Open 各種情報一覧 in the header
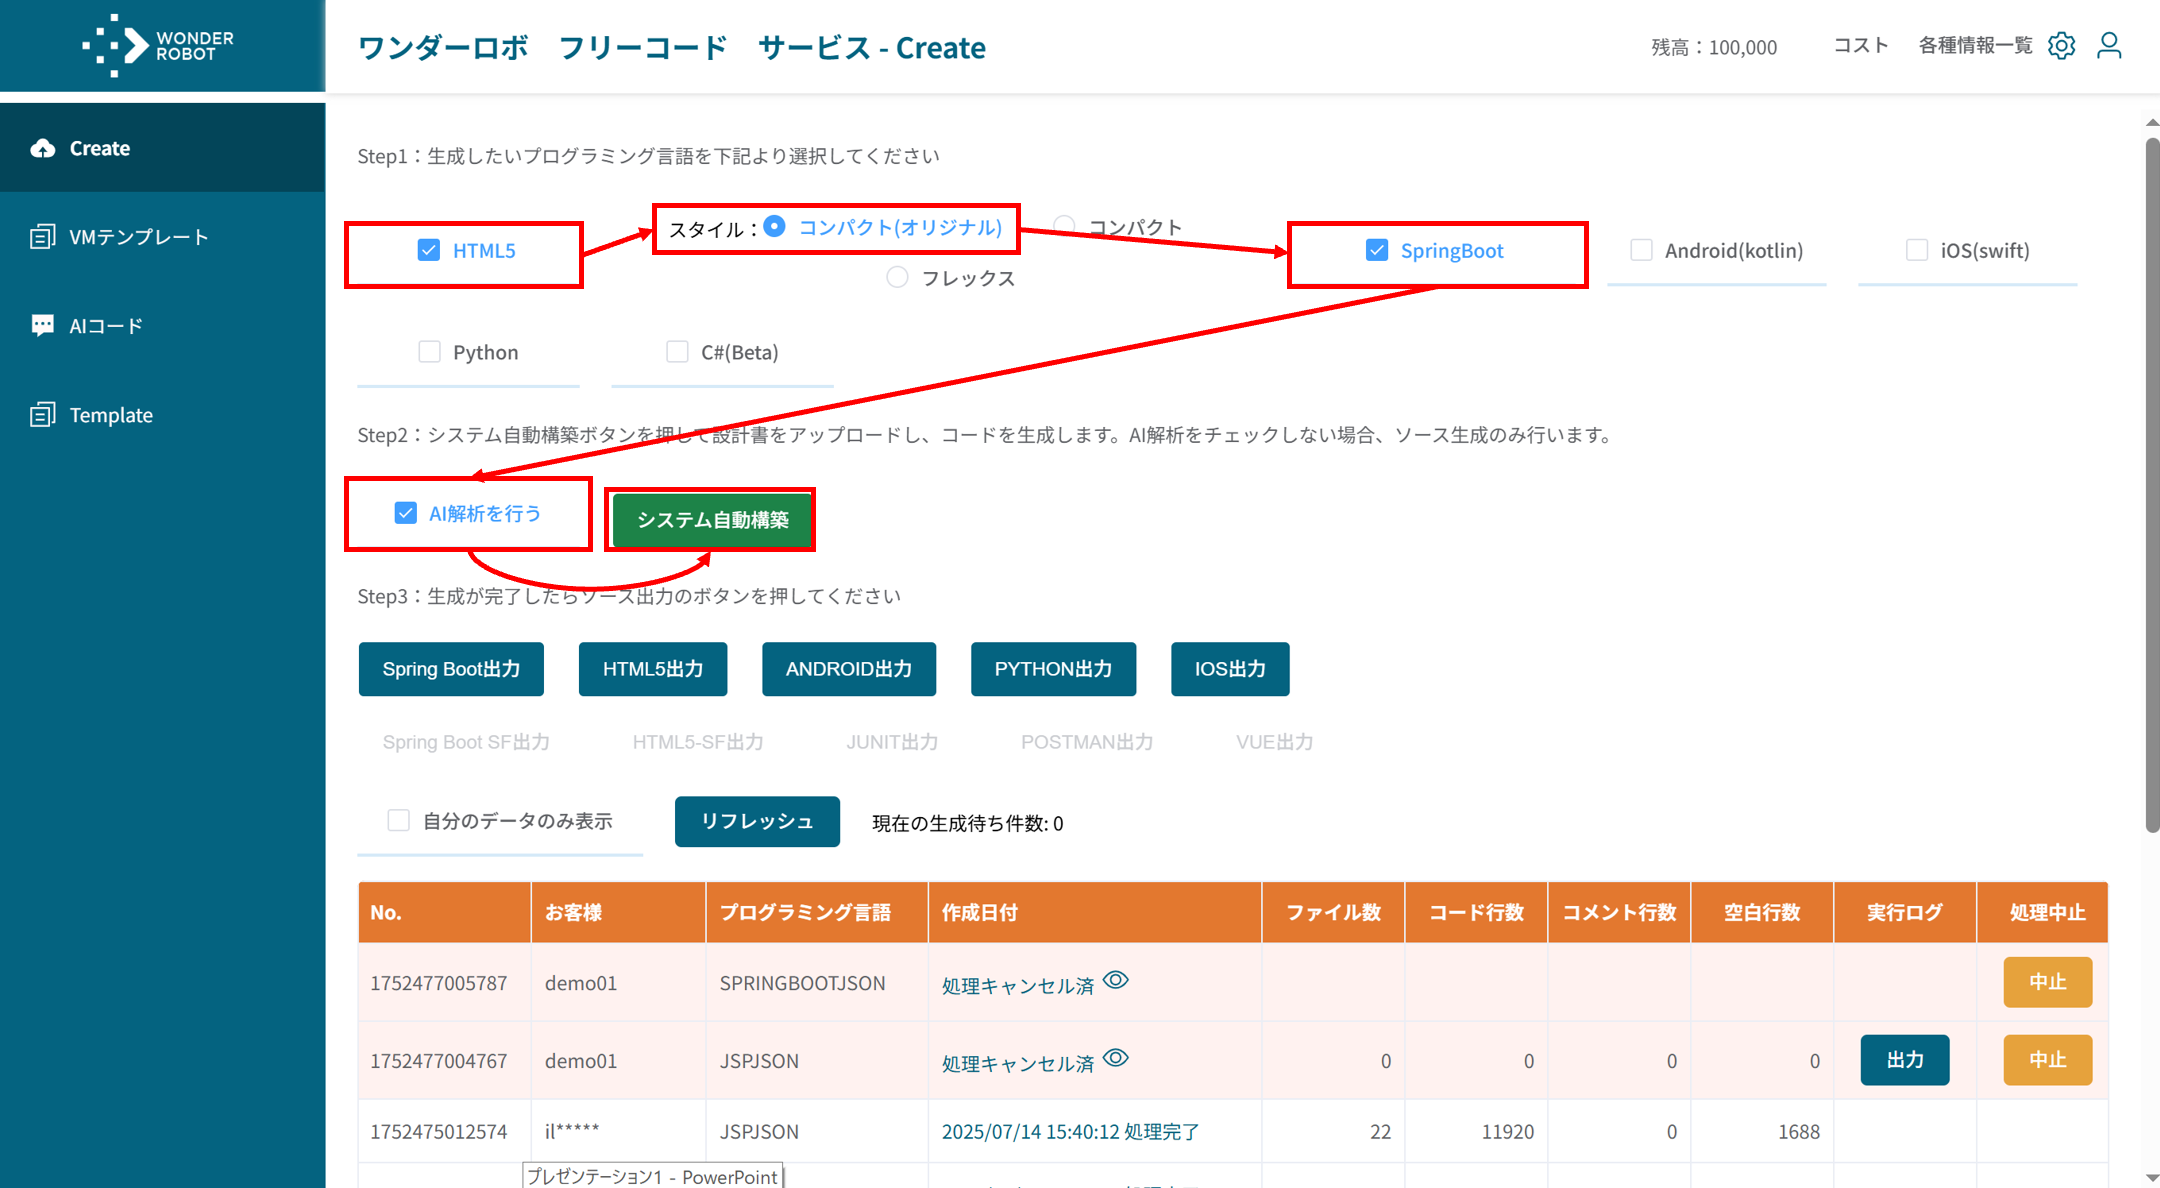 tap(1975, 46)
